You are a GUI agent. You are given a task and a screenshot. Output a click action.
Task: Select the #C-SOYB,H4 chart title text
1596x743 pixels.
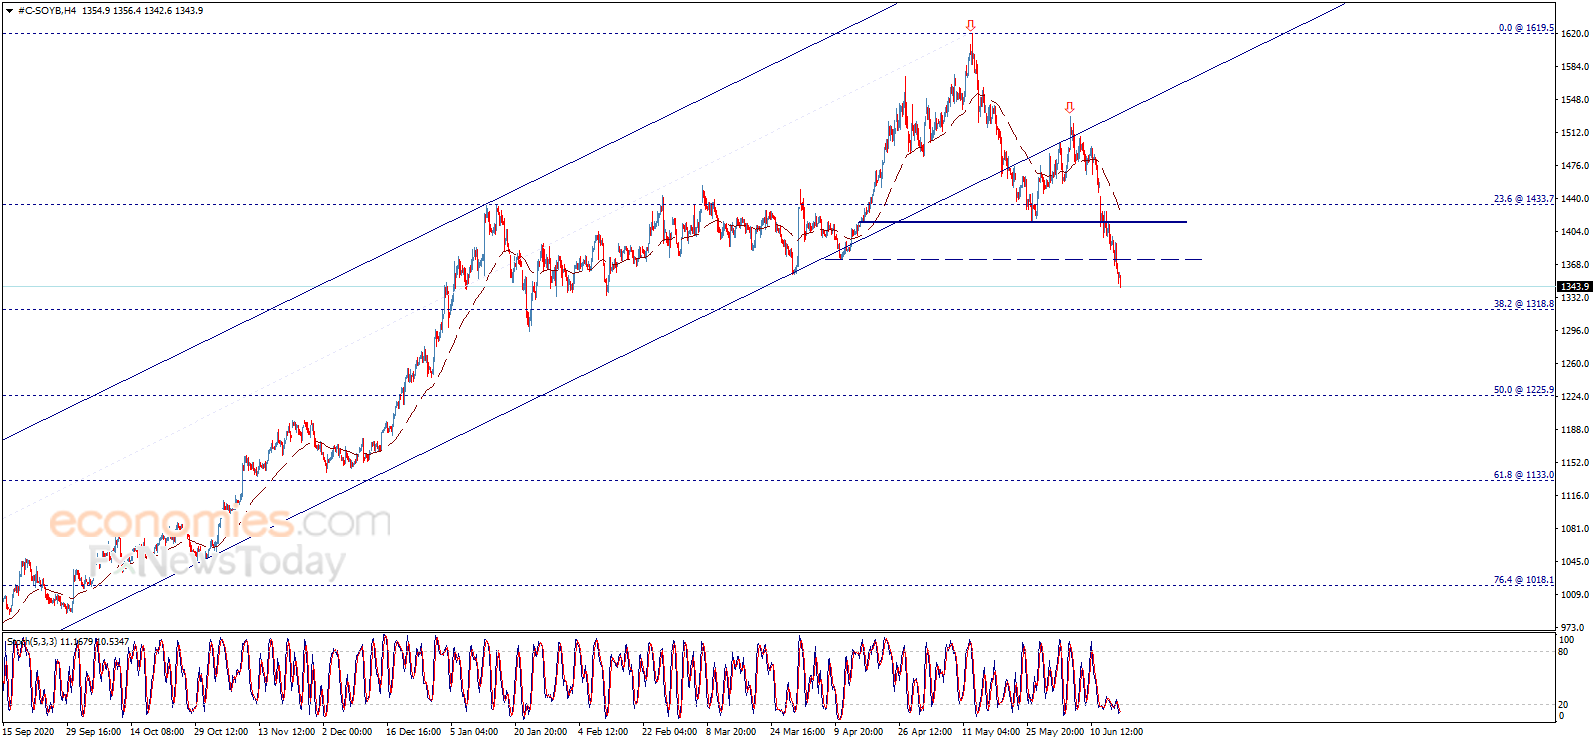[x=47, y=11]
